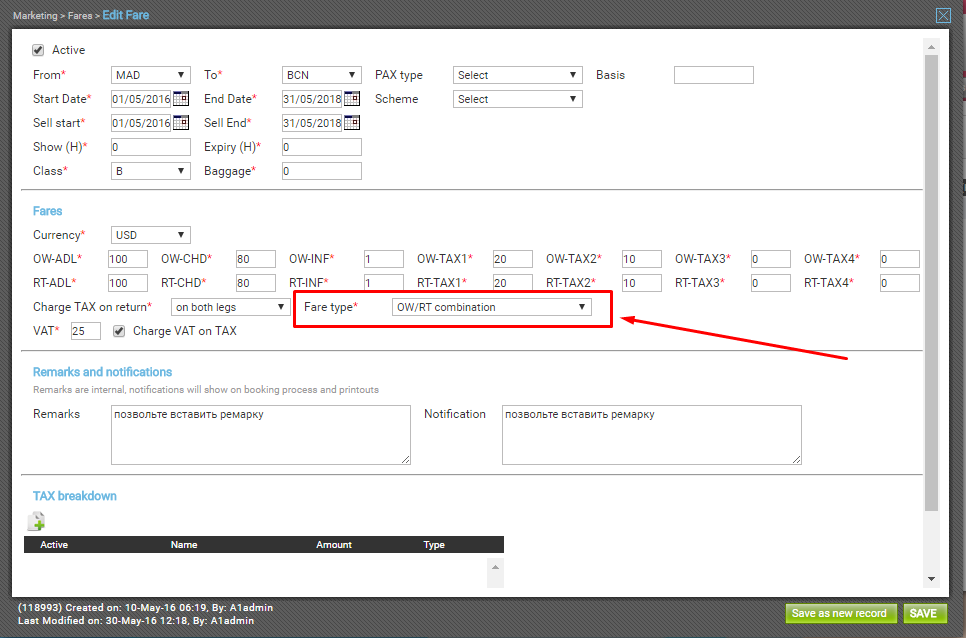The width and height of the screenshot is (966, 638).
Task: Open the To airport dropdown
Action: 322,75
